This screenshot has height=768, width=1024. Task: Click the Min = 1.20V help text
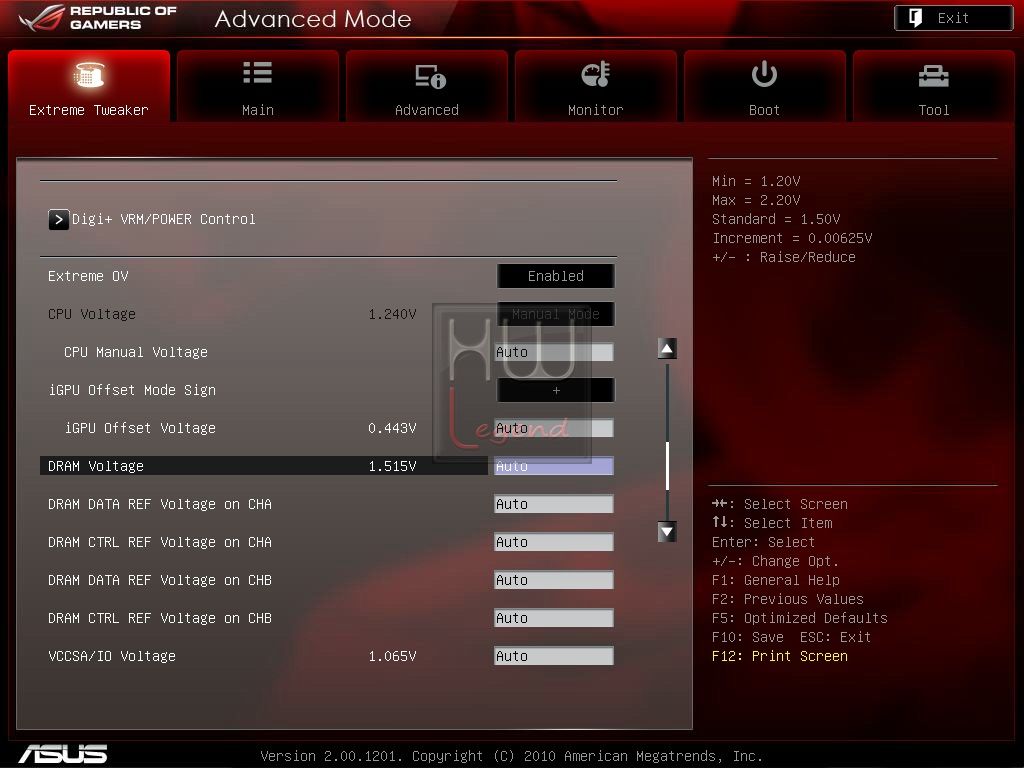point(756,181)
